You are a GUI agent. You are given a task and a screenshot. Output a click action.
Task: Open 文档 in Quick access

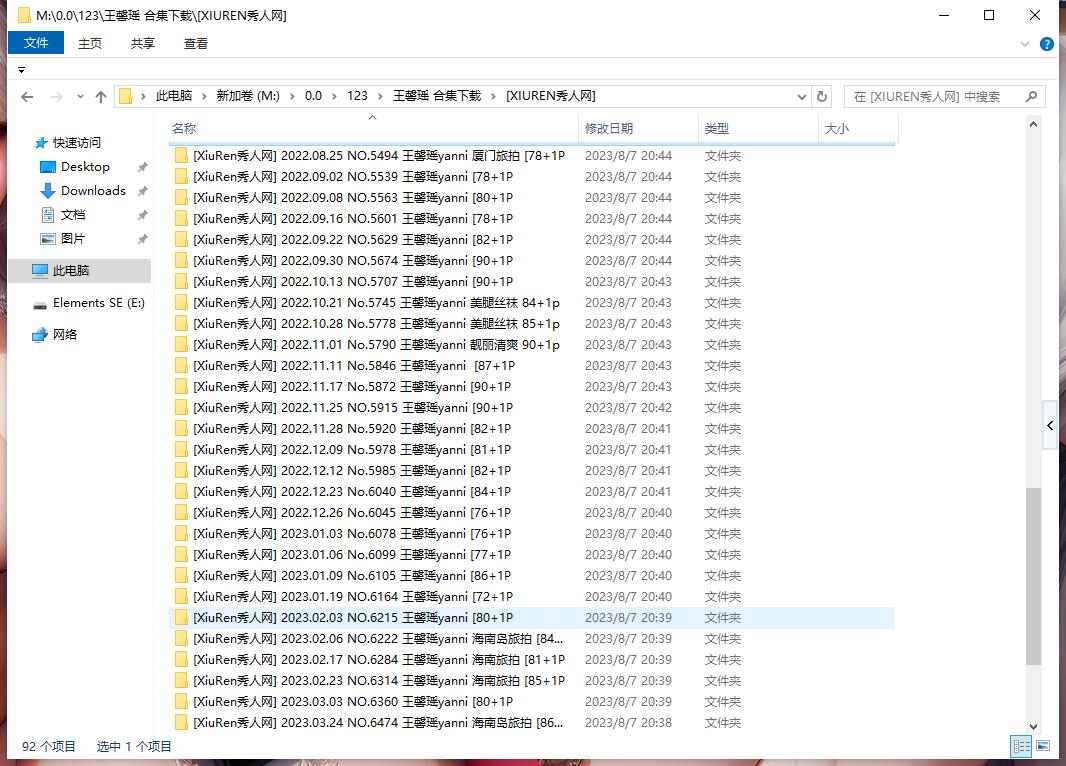pos(73,215)
